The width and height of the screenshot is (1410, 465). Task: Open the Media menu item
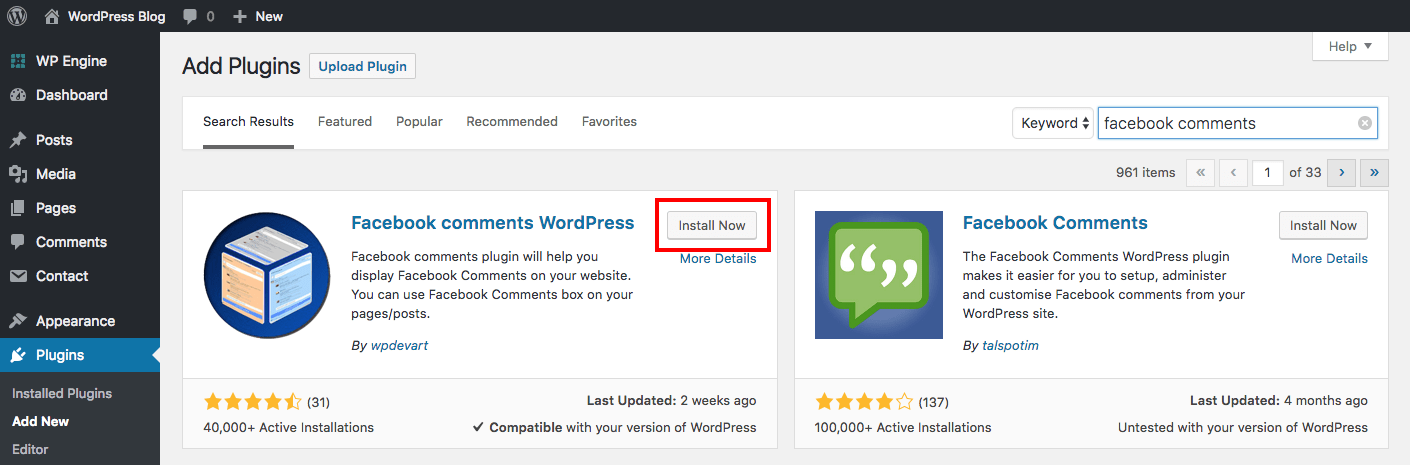pos(80,174)
